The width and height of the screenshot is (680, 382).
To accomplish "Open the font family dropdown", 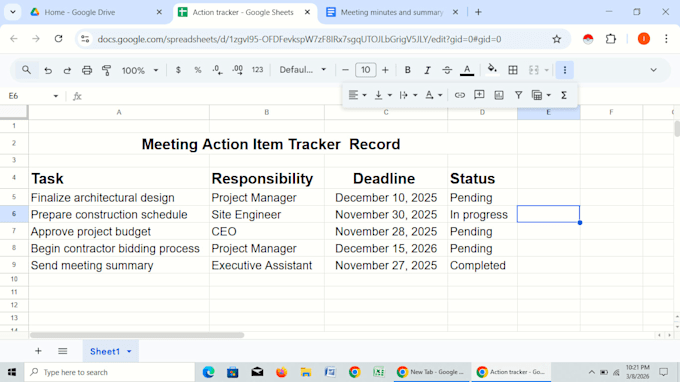I will [302, 70].
